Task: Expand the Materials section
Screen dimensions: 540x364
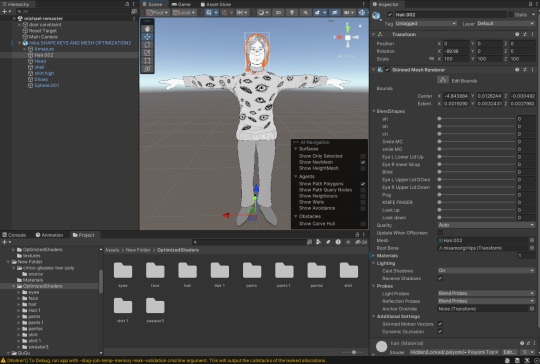Action: [374, 256]
